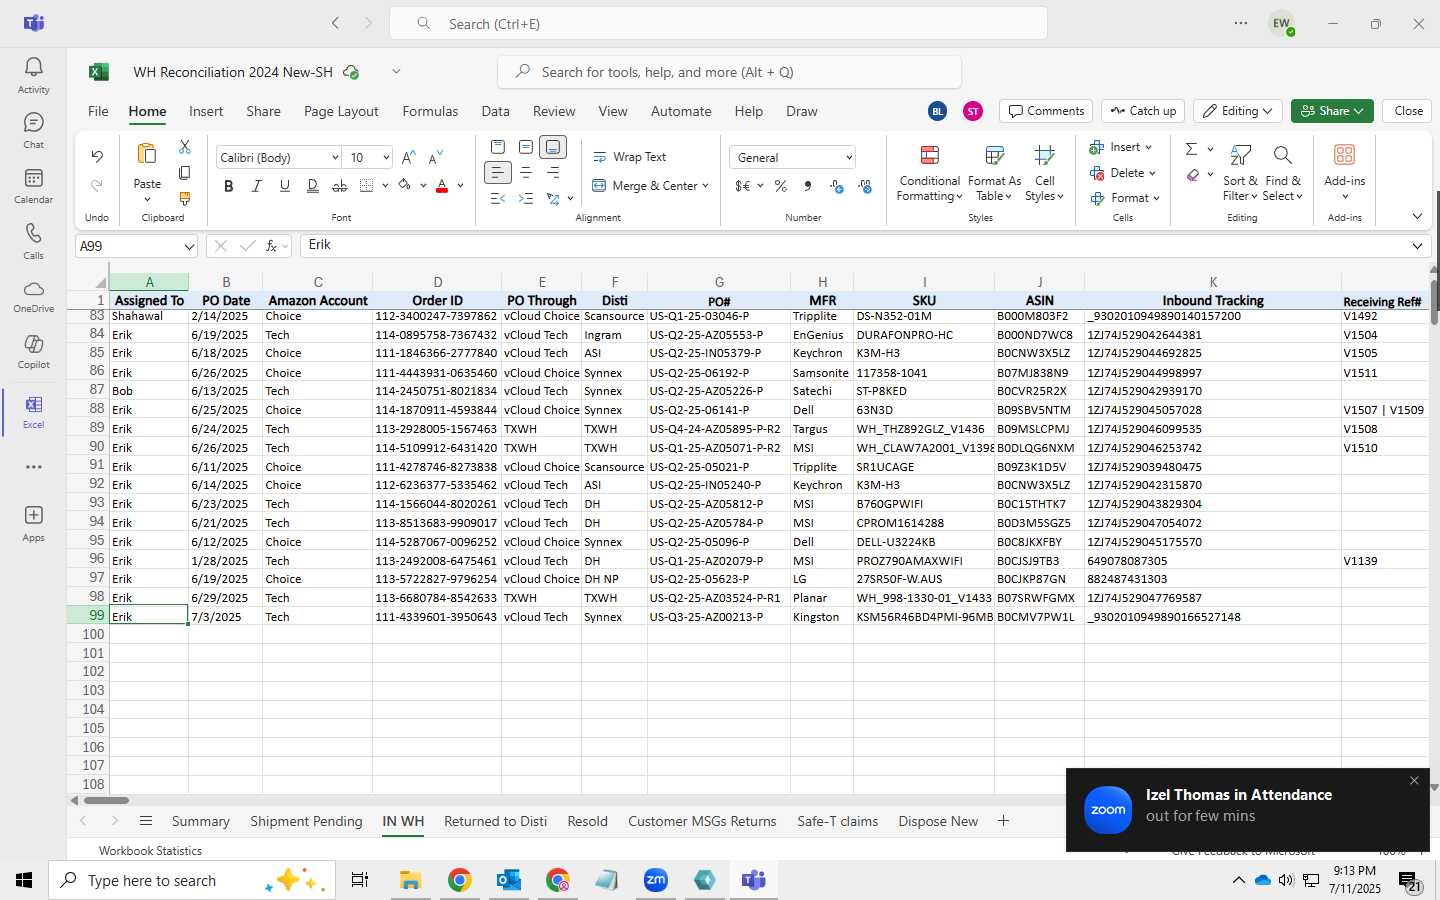Viewport: 1440px width, 900px height.
Task: Click the Paste clipboard icon
Action: [147, 154]
